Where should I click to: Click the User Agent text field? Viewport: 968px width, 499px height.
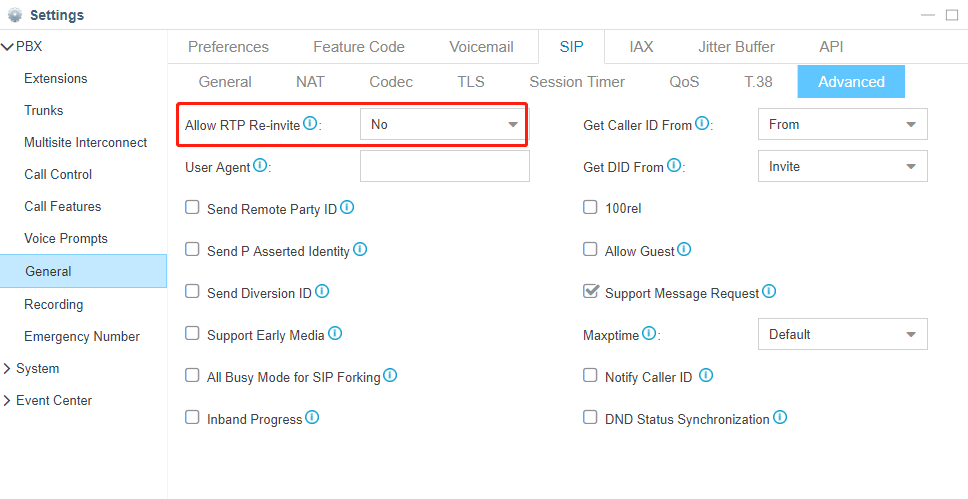444,166
